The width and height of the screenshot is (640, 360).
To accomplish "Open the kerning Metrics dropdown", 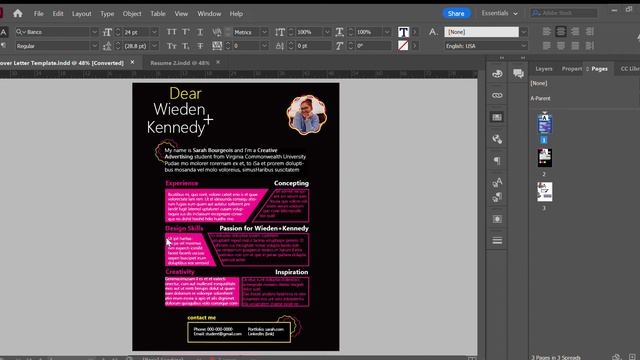I will 264,32.
